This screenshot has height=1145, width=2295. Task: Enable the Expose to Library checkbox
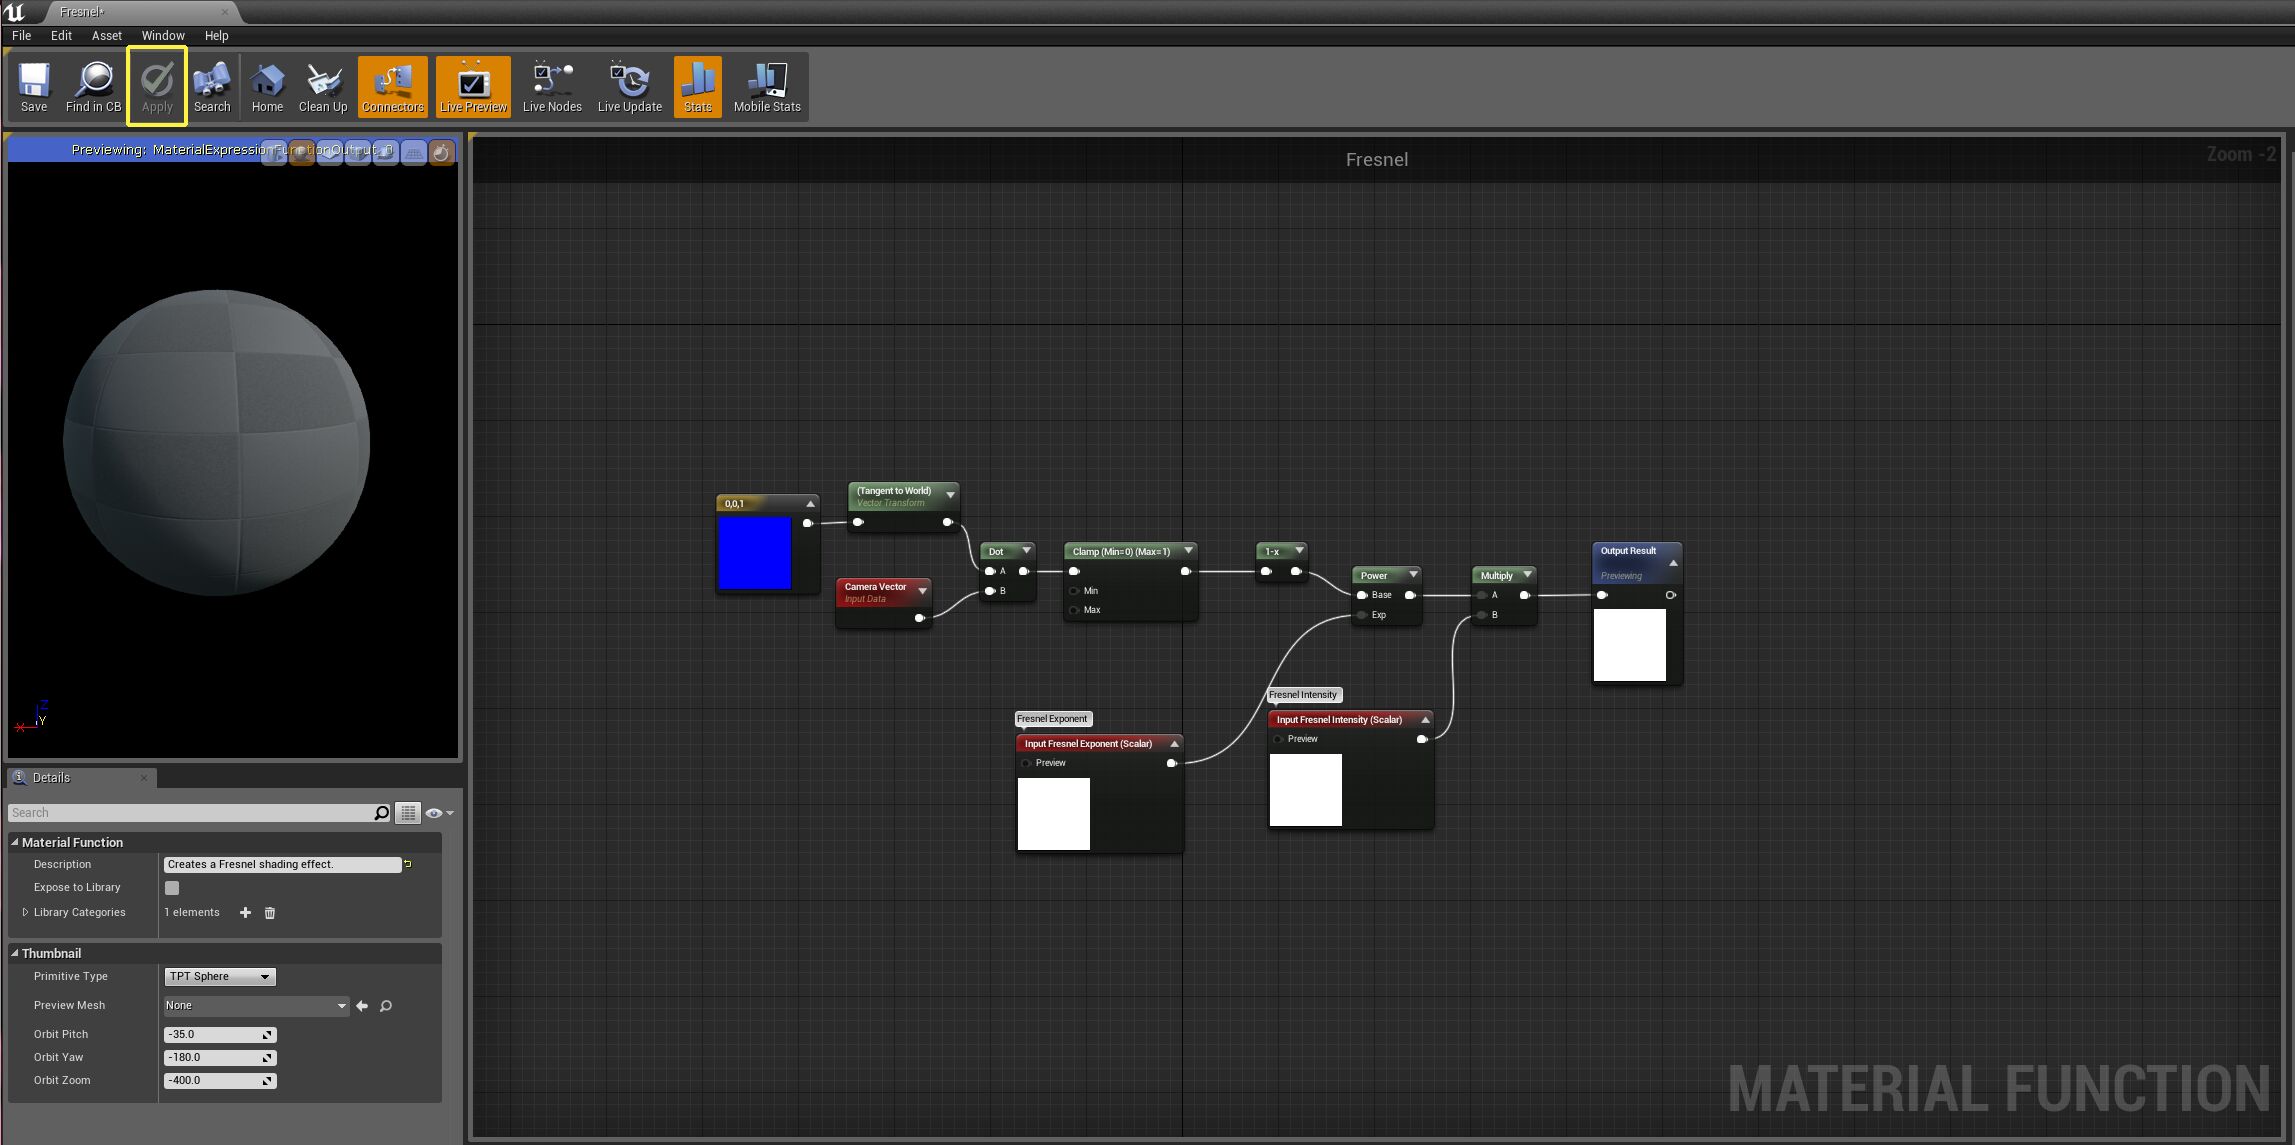(171, 887)
